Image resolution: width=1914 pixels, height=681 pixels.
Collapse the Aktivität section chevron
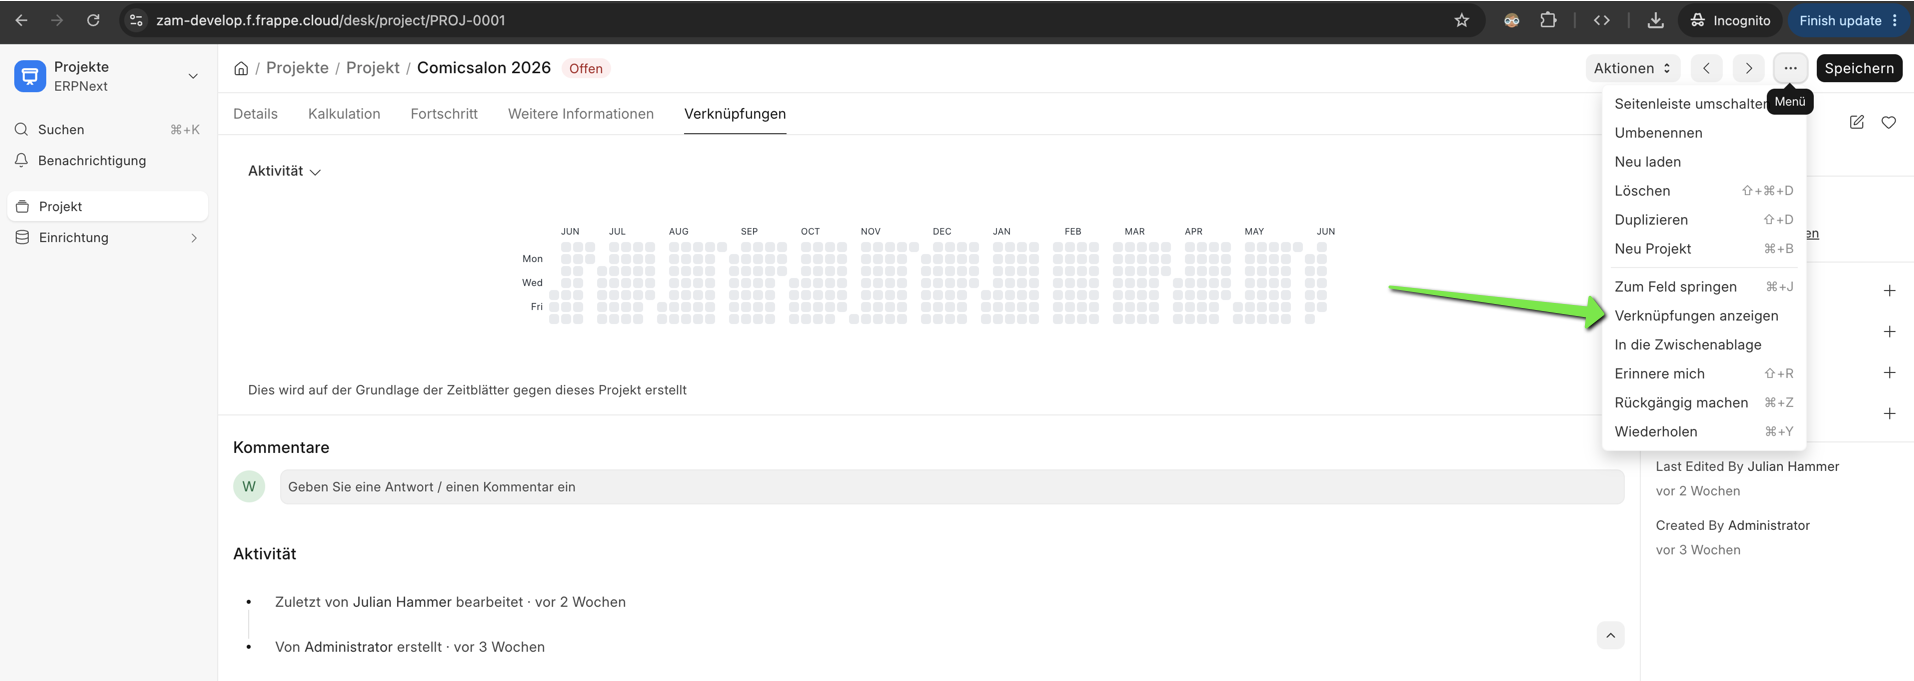315,172
